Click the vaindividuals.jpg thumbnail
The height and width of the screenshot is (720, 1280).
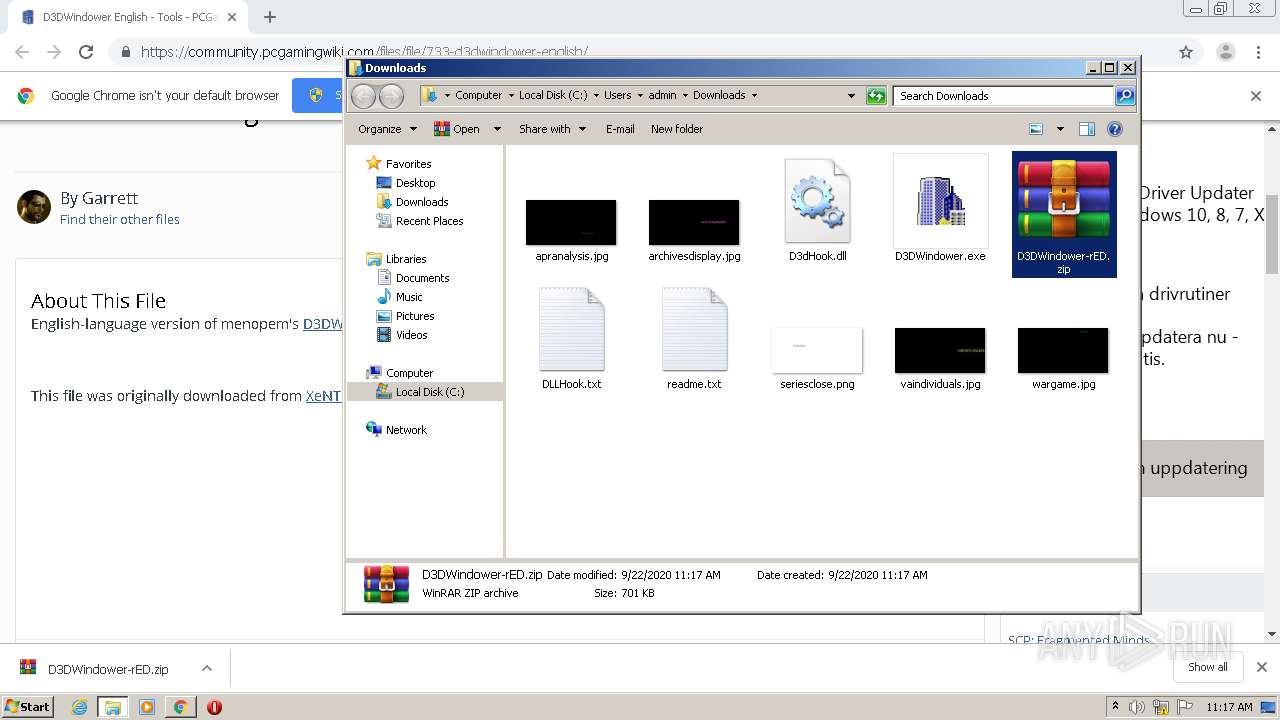(940, 350)
